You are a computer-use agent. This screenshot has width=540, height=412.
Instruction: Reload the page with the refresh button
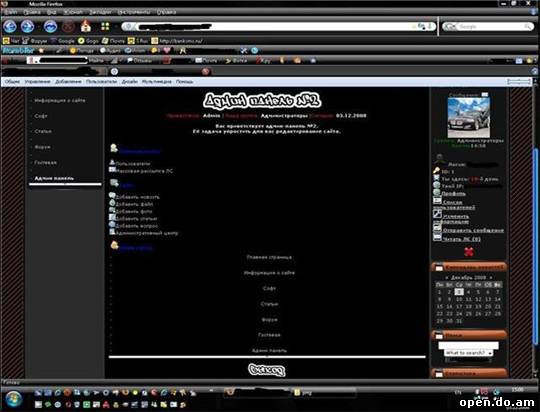tap(50, 26)
